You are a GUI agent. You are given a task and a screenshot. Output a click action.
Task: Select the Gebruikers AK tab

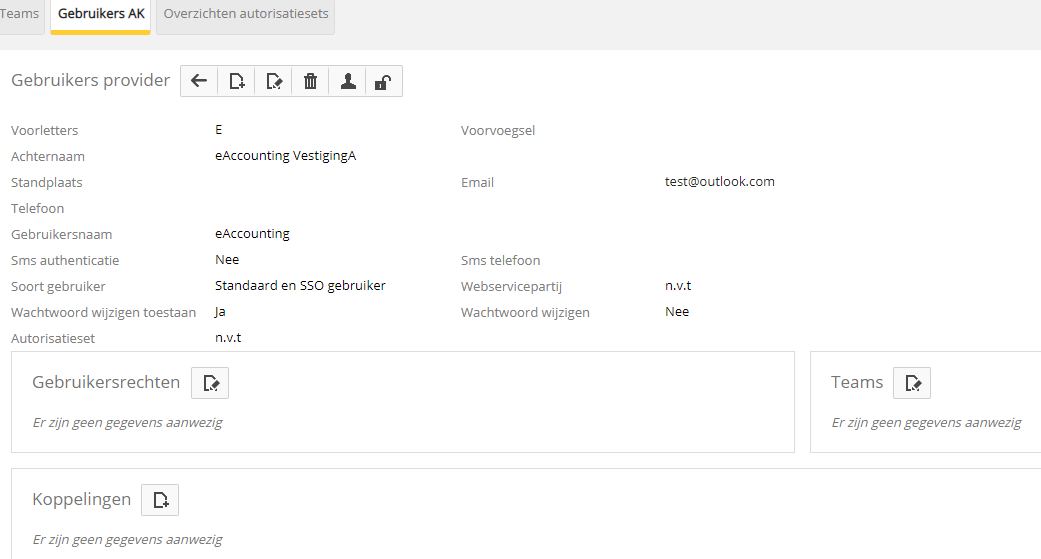pos(101,15)
